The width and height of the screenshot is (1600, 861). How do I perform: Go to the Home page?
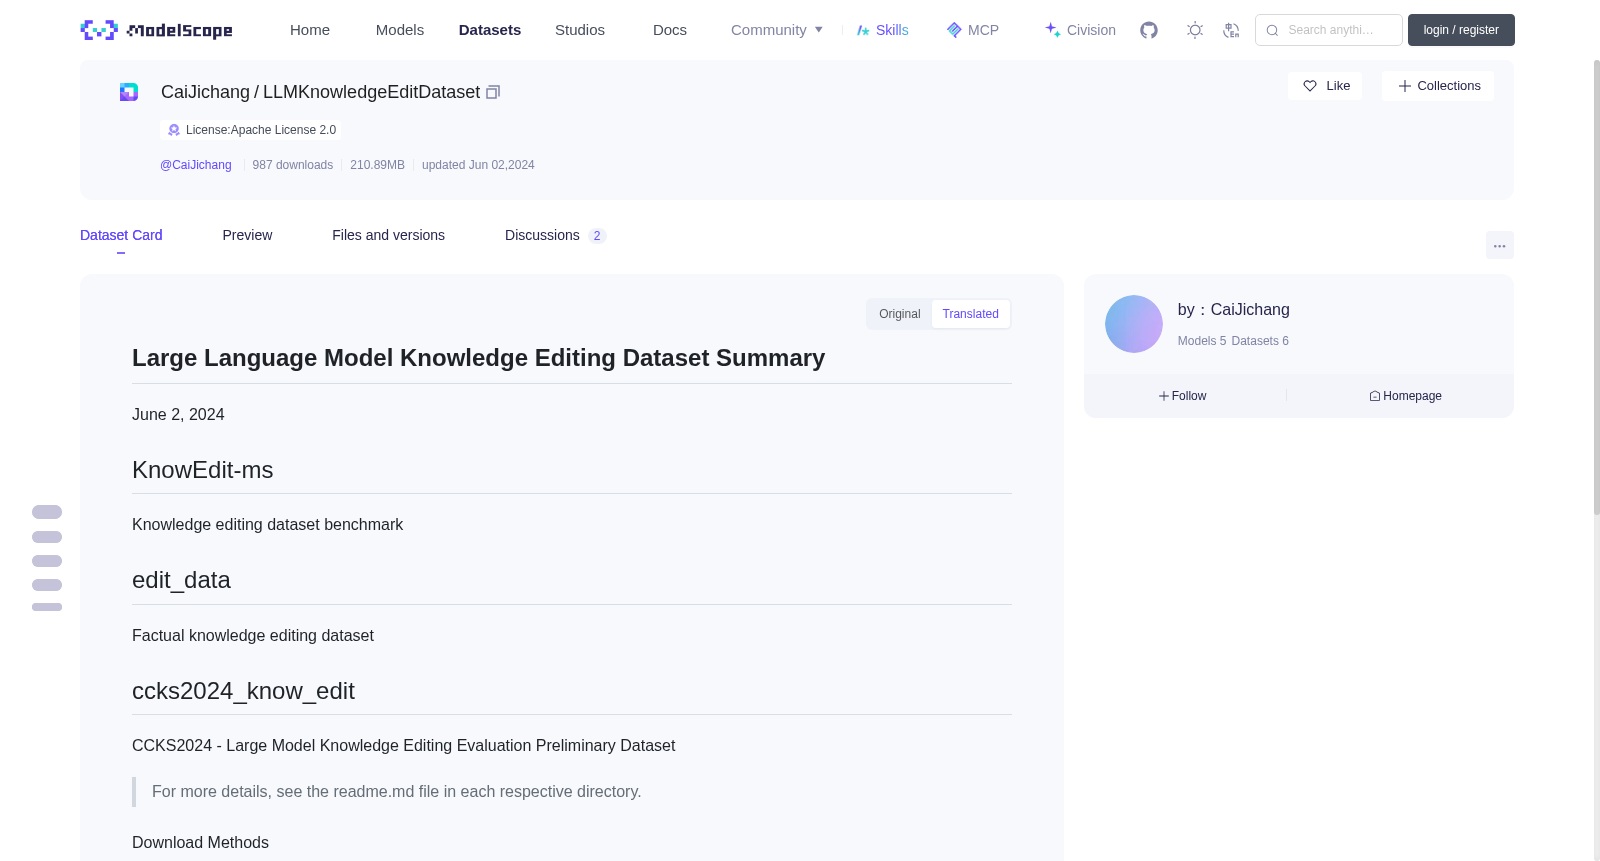(310, 30)
